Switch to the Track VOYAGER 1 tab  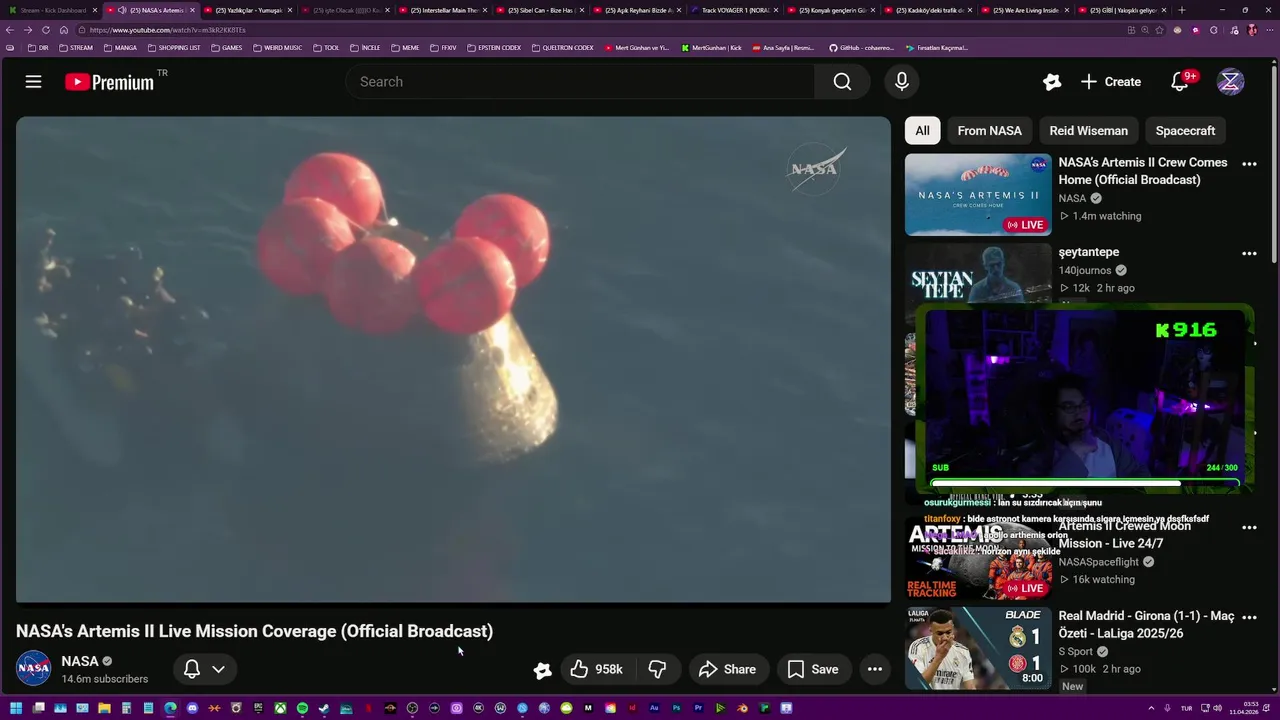click(x=735, y=10)
